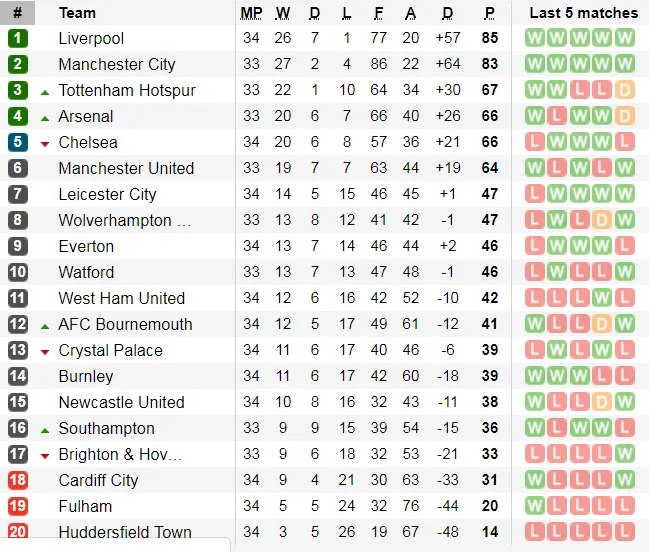This screenshot has height=552, width=649.
Task: Click the green up arrow next to Southampton
Action: click(45, 429)
